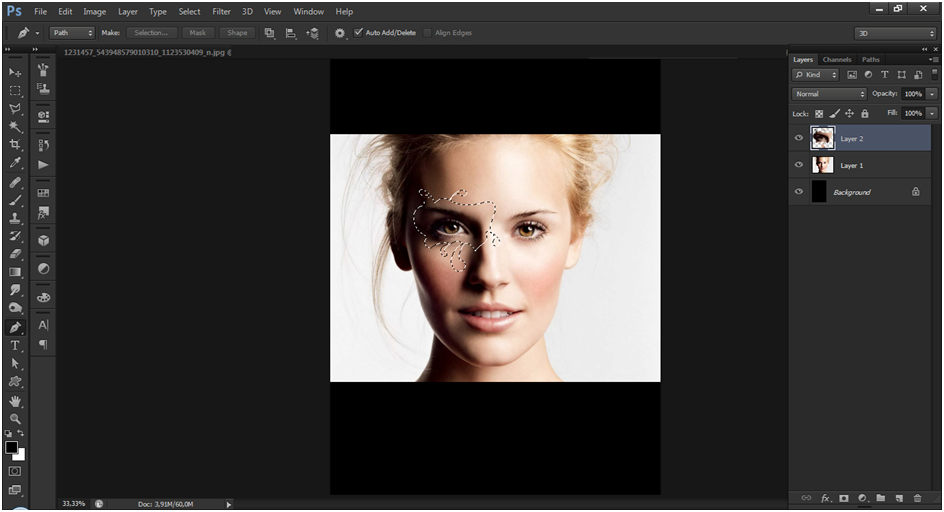Click the Lock transparent pixels icon

tap(819, 114)
